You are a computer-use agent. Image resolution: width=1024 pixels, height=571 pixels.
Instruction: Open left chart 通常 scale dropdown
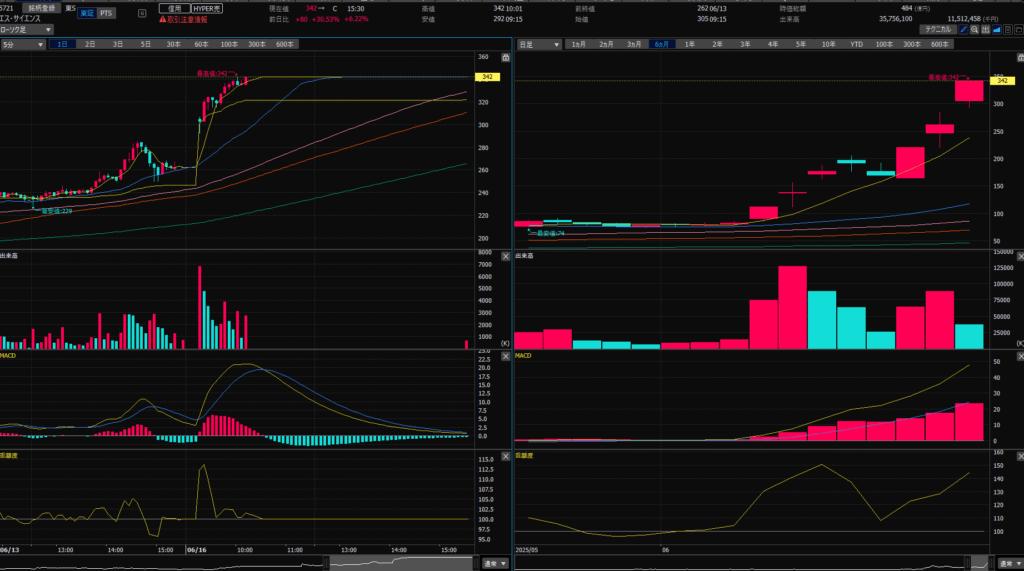click(495, 563)
